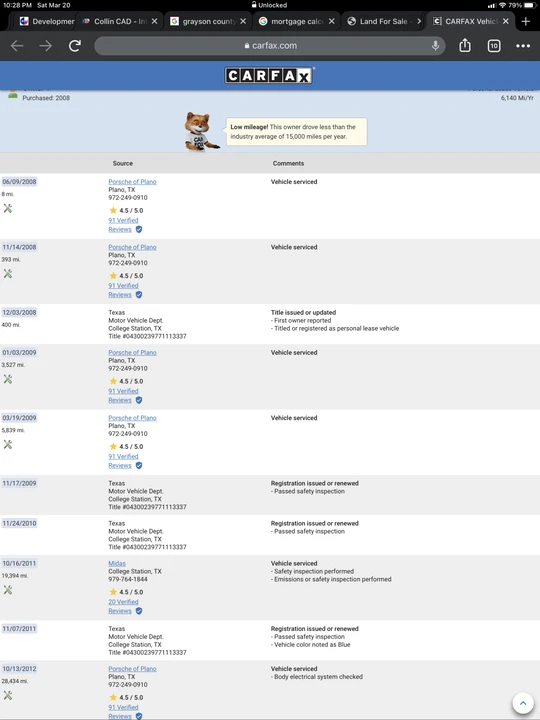The width and height of the screenshot is (540, 720).
Task: Tap the microphone icon in address bar
Action: coord(435,45)
